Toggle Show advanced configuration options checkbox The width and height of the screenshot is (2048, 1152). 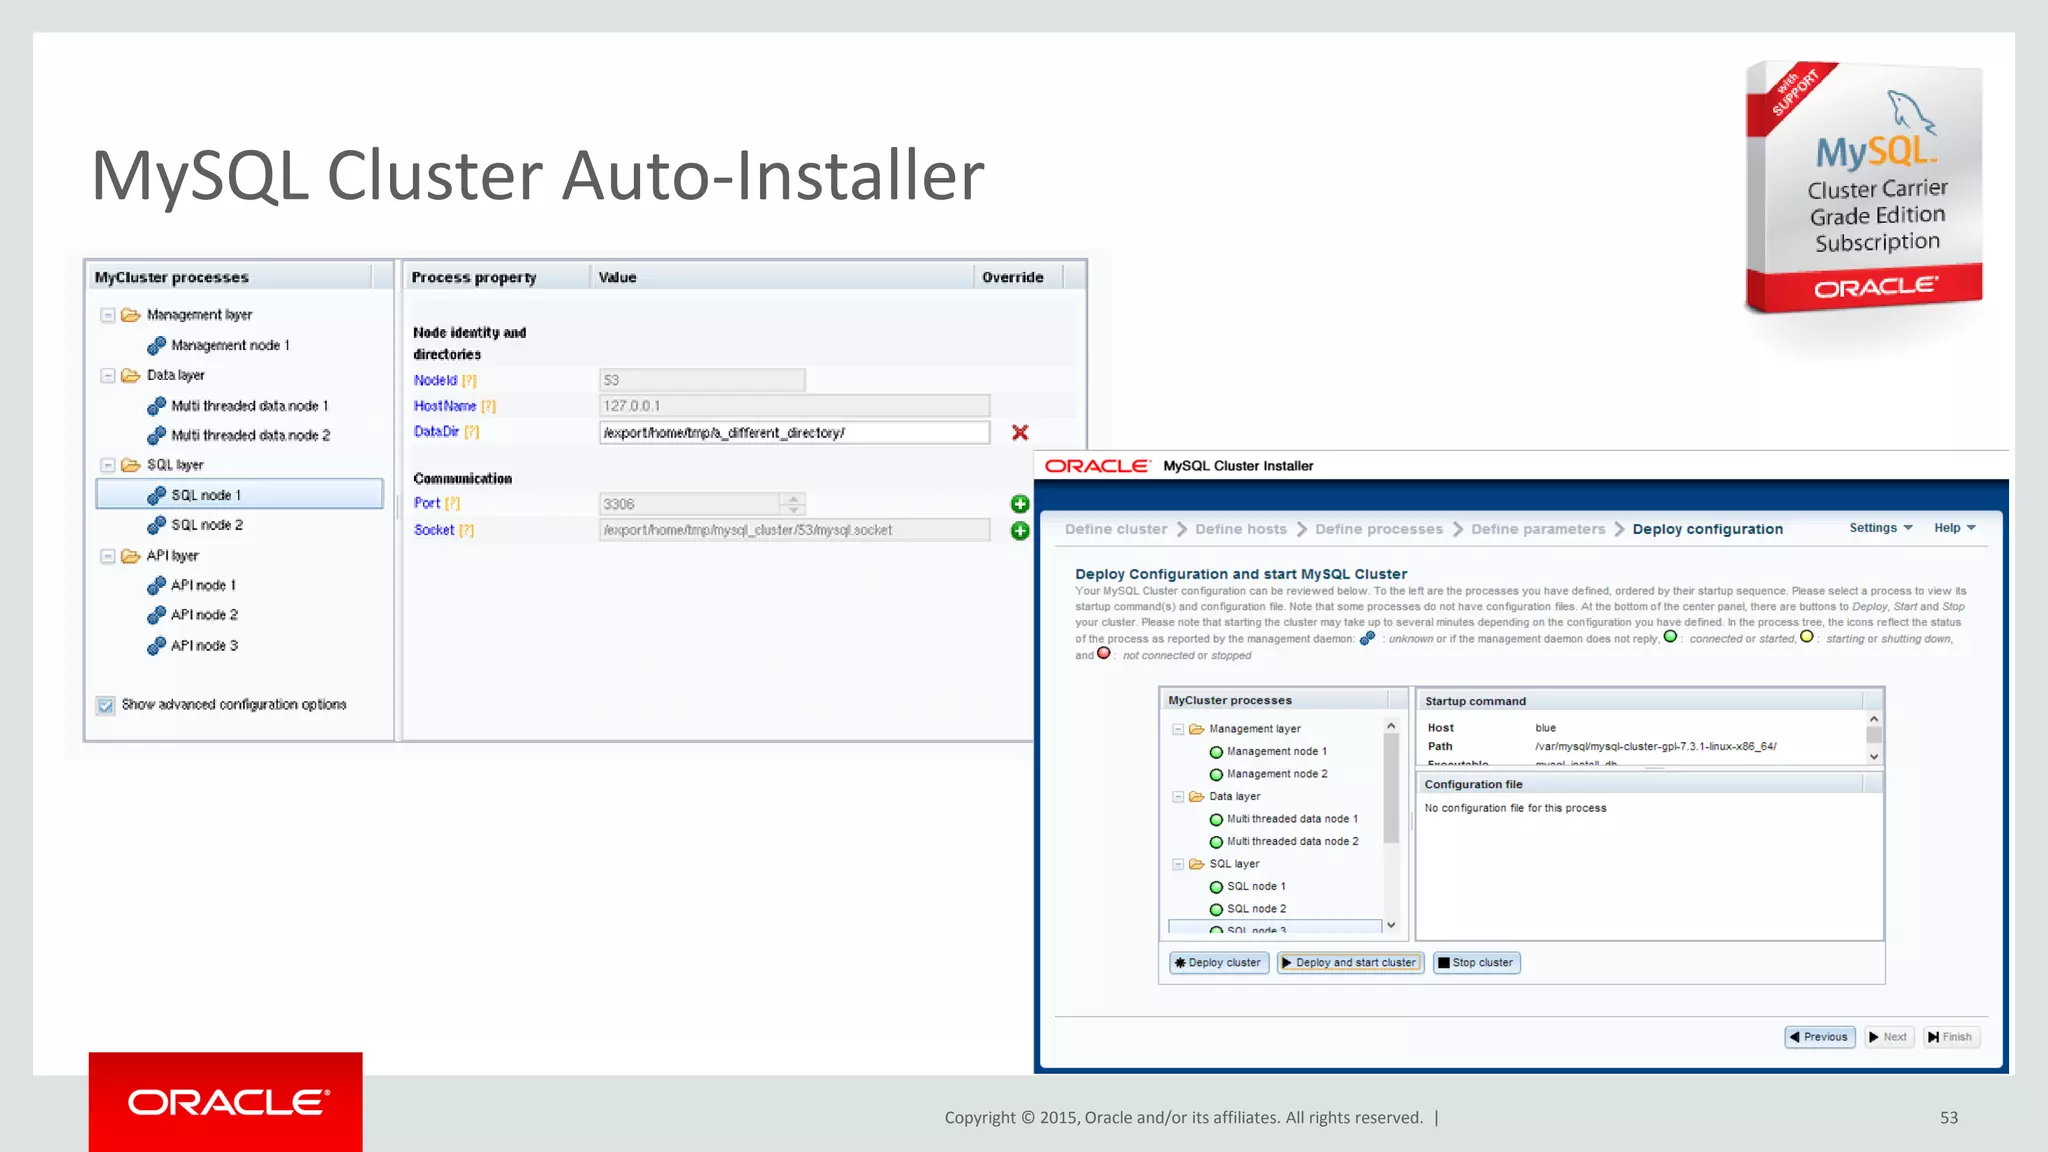pyautogui.click(x=106, y=705)
